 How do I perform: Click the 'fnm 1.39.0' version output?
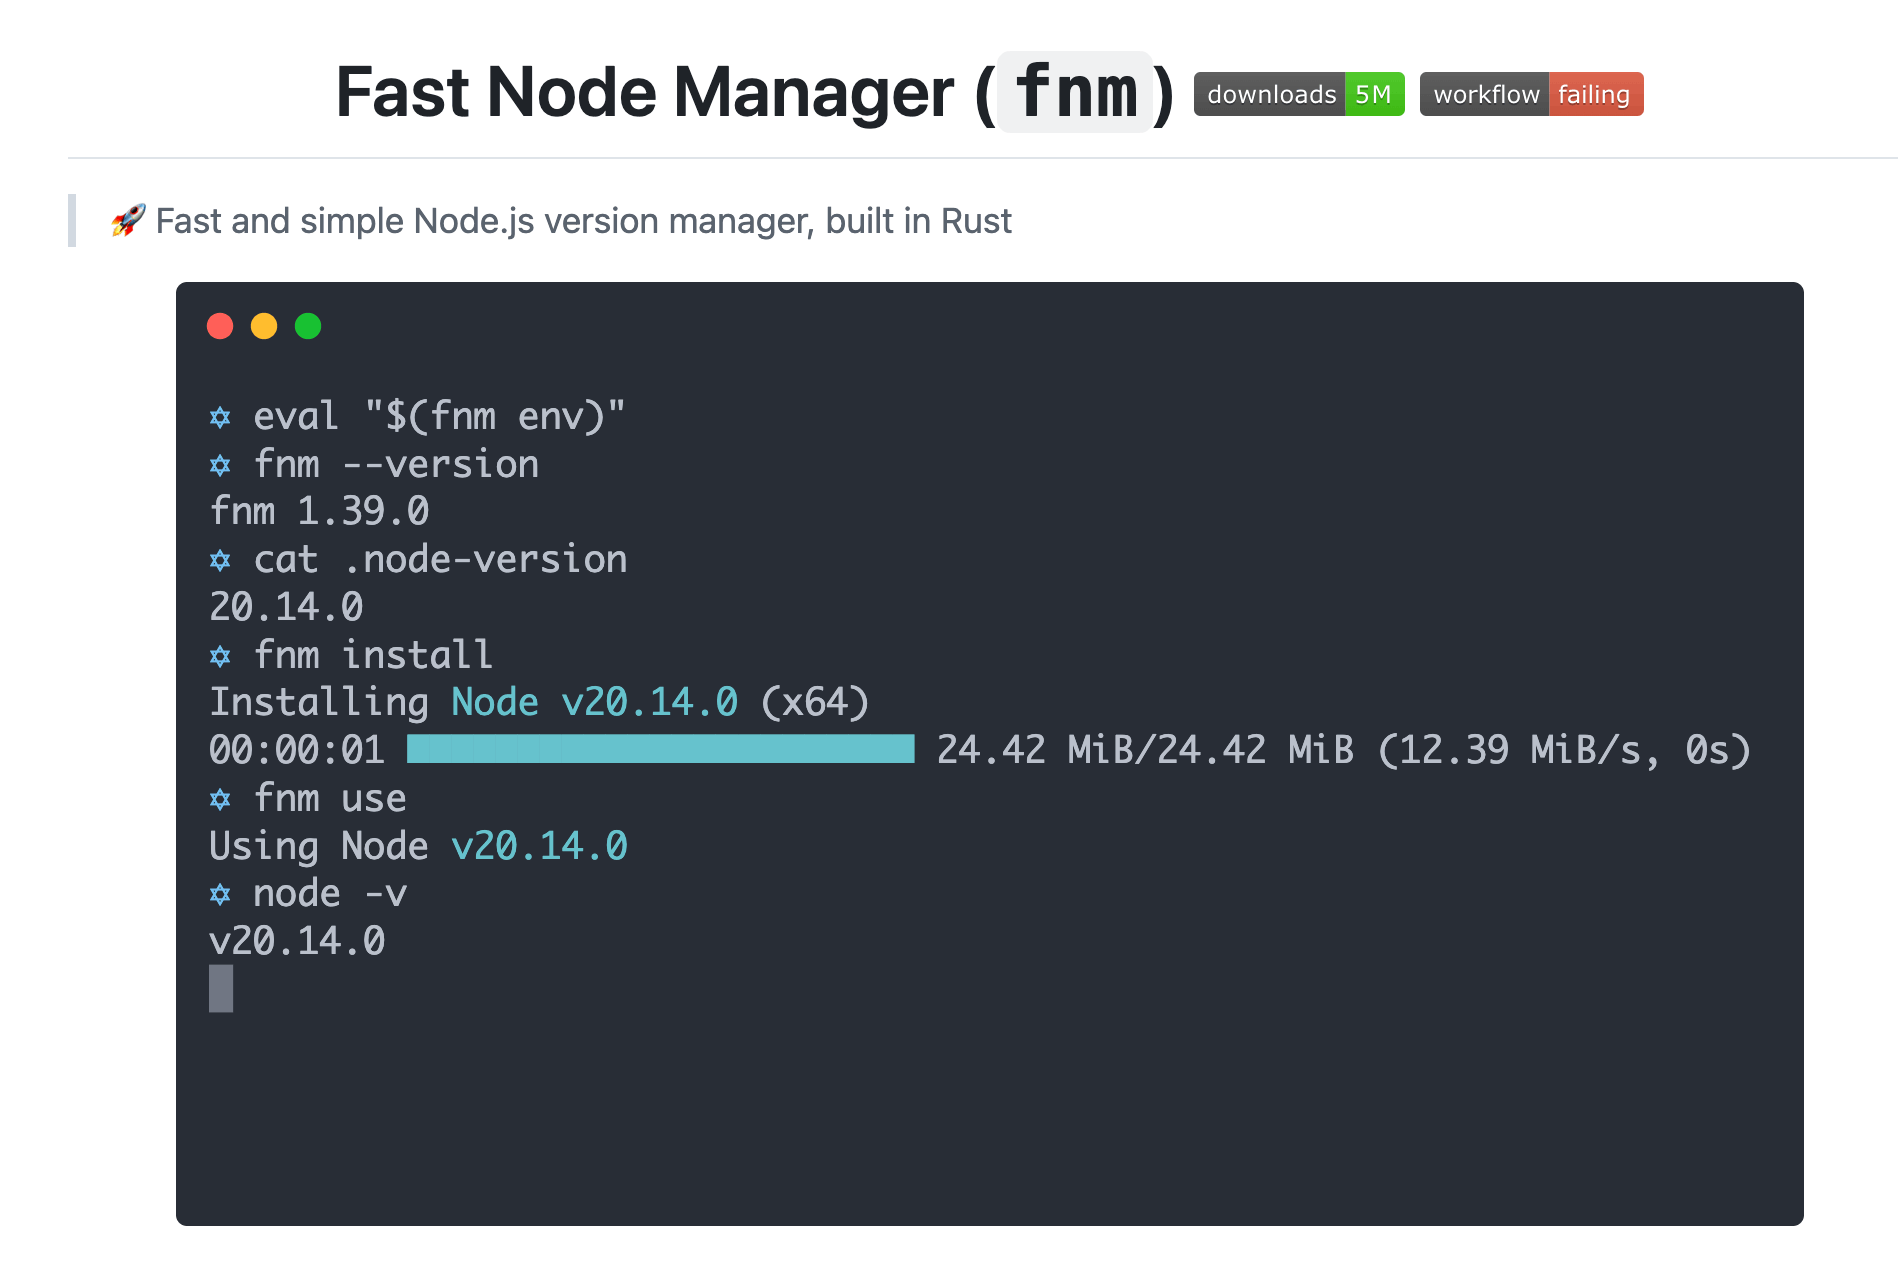coord(319,512)
